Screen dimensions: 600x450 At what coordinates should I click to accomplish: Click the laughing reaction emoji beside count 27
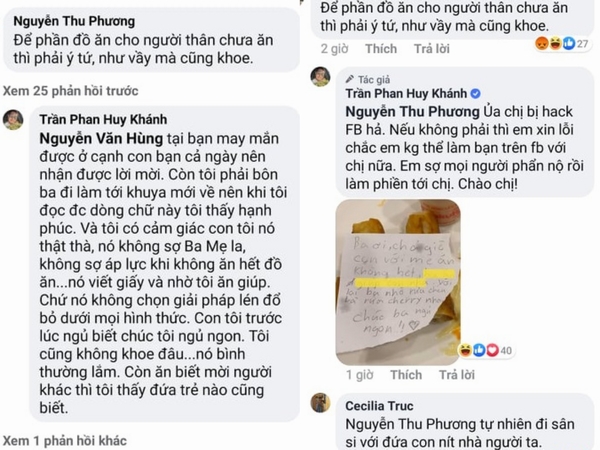(x=555, y=44)
